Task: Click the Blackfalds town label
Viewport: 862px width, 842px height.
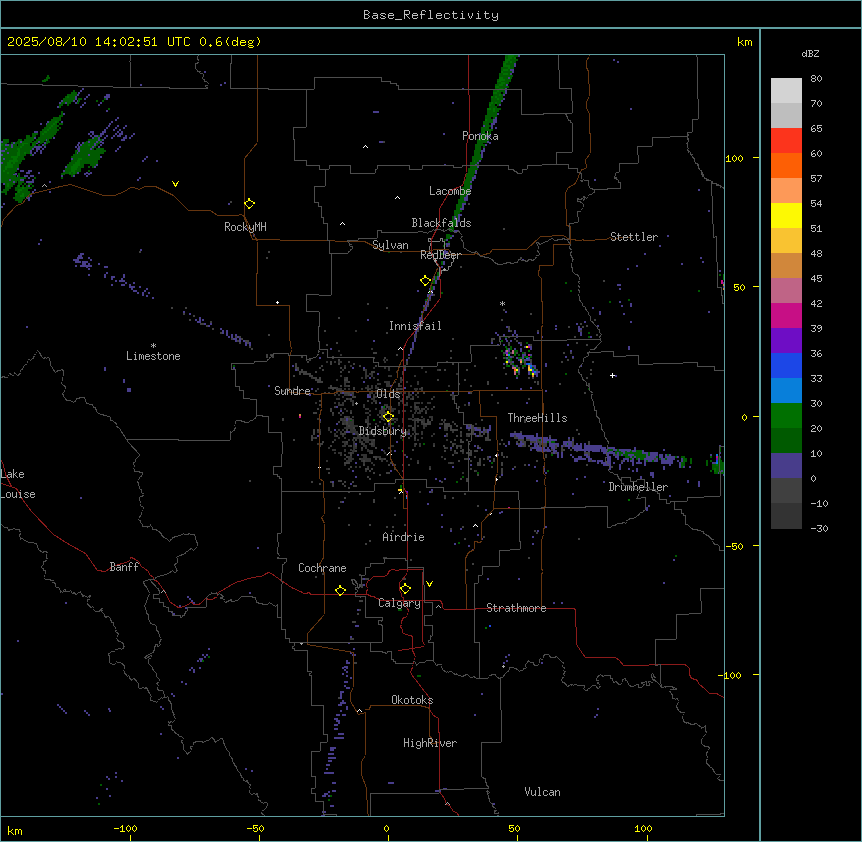Action: 441,223
